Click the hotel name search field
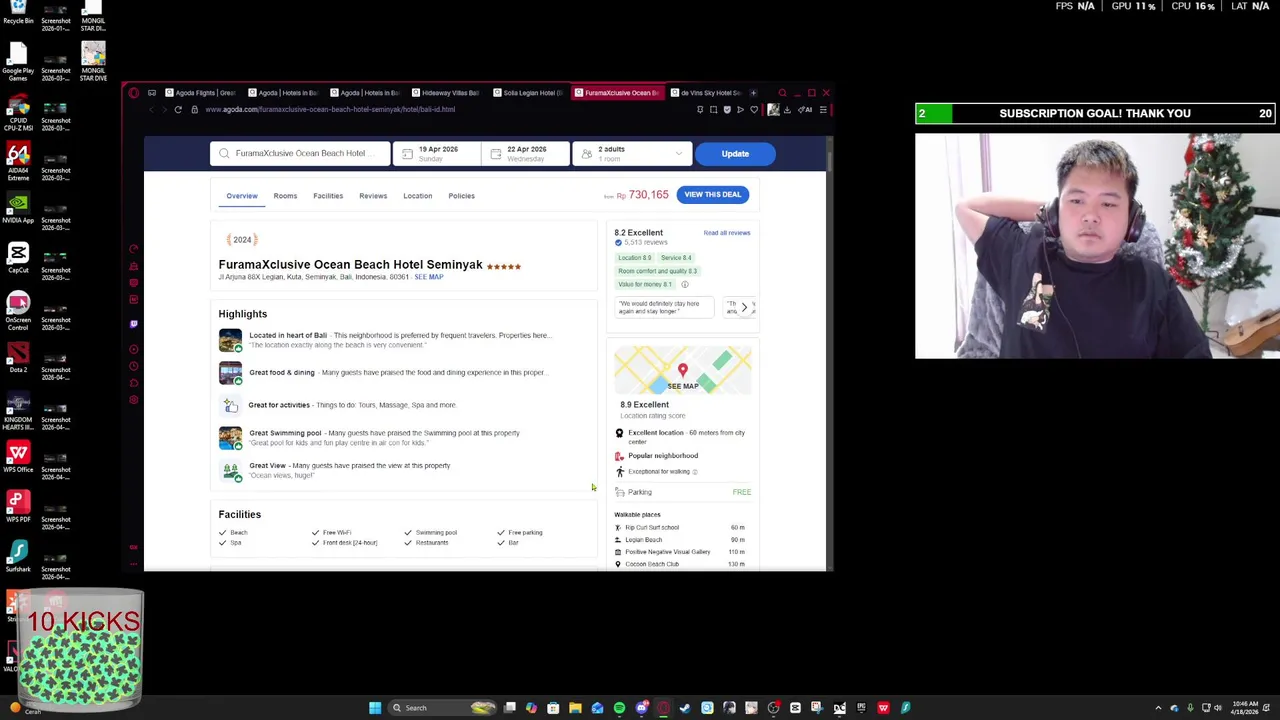Image resolution: width=1280 pixels, height=720 pixels. 300,154
